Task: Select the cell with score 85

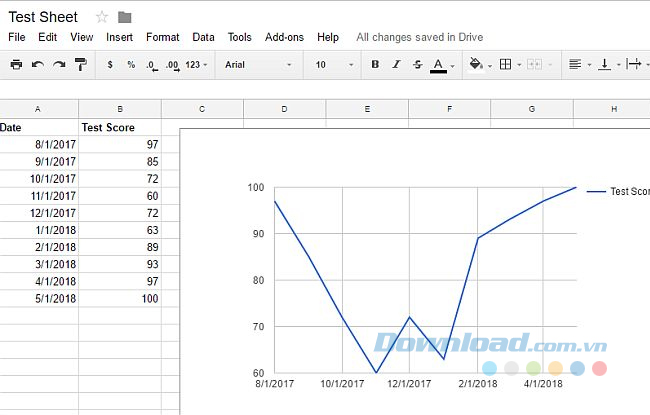Action: [120, 161]
